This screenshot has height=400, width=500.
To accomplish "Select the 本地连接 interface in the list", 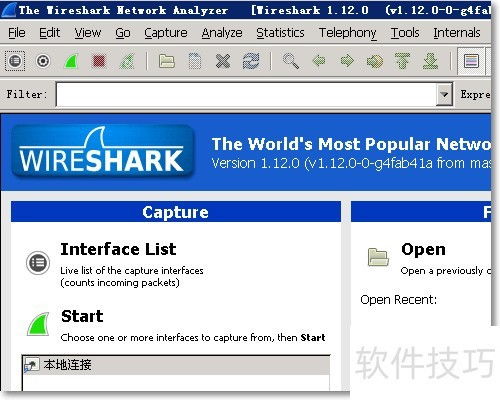I will click(x=176, y=365).
